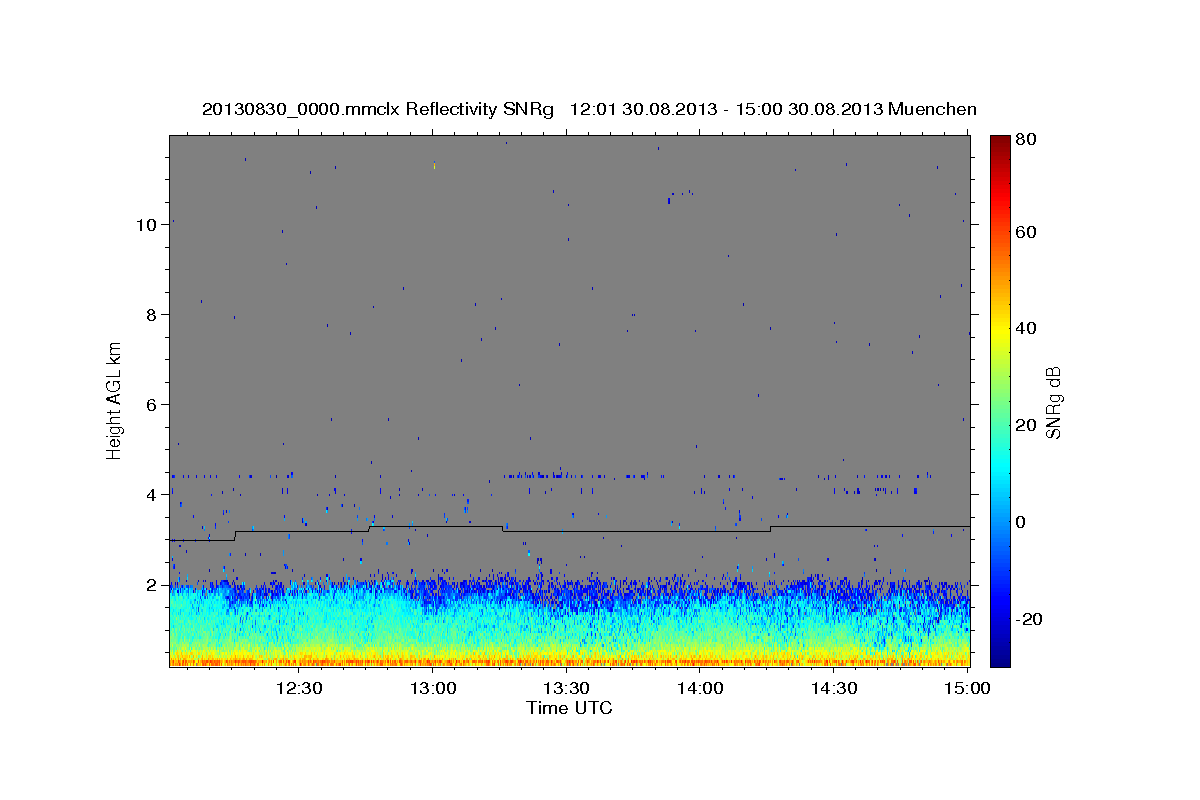
Task: Click the 'SNRg dB' colorbar label
Action: (1053, 403)
